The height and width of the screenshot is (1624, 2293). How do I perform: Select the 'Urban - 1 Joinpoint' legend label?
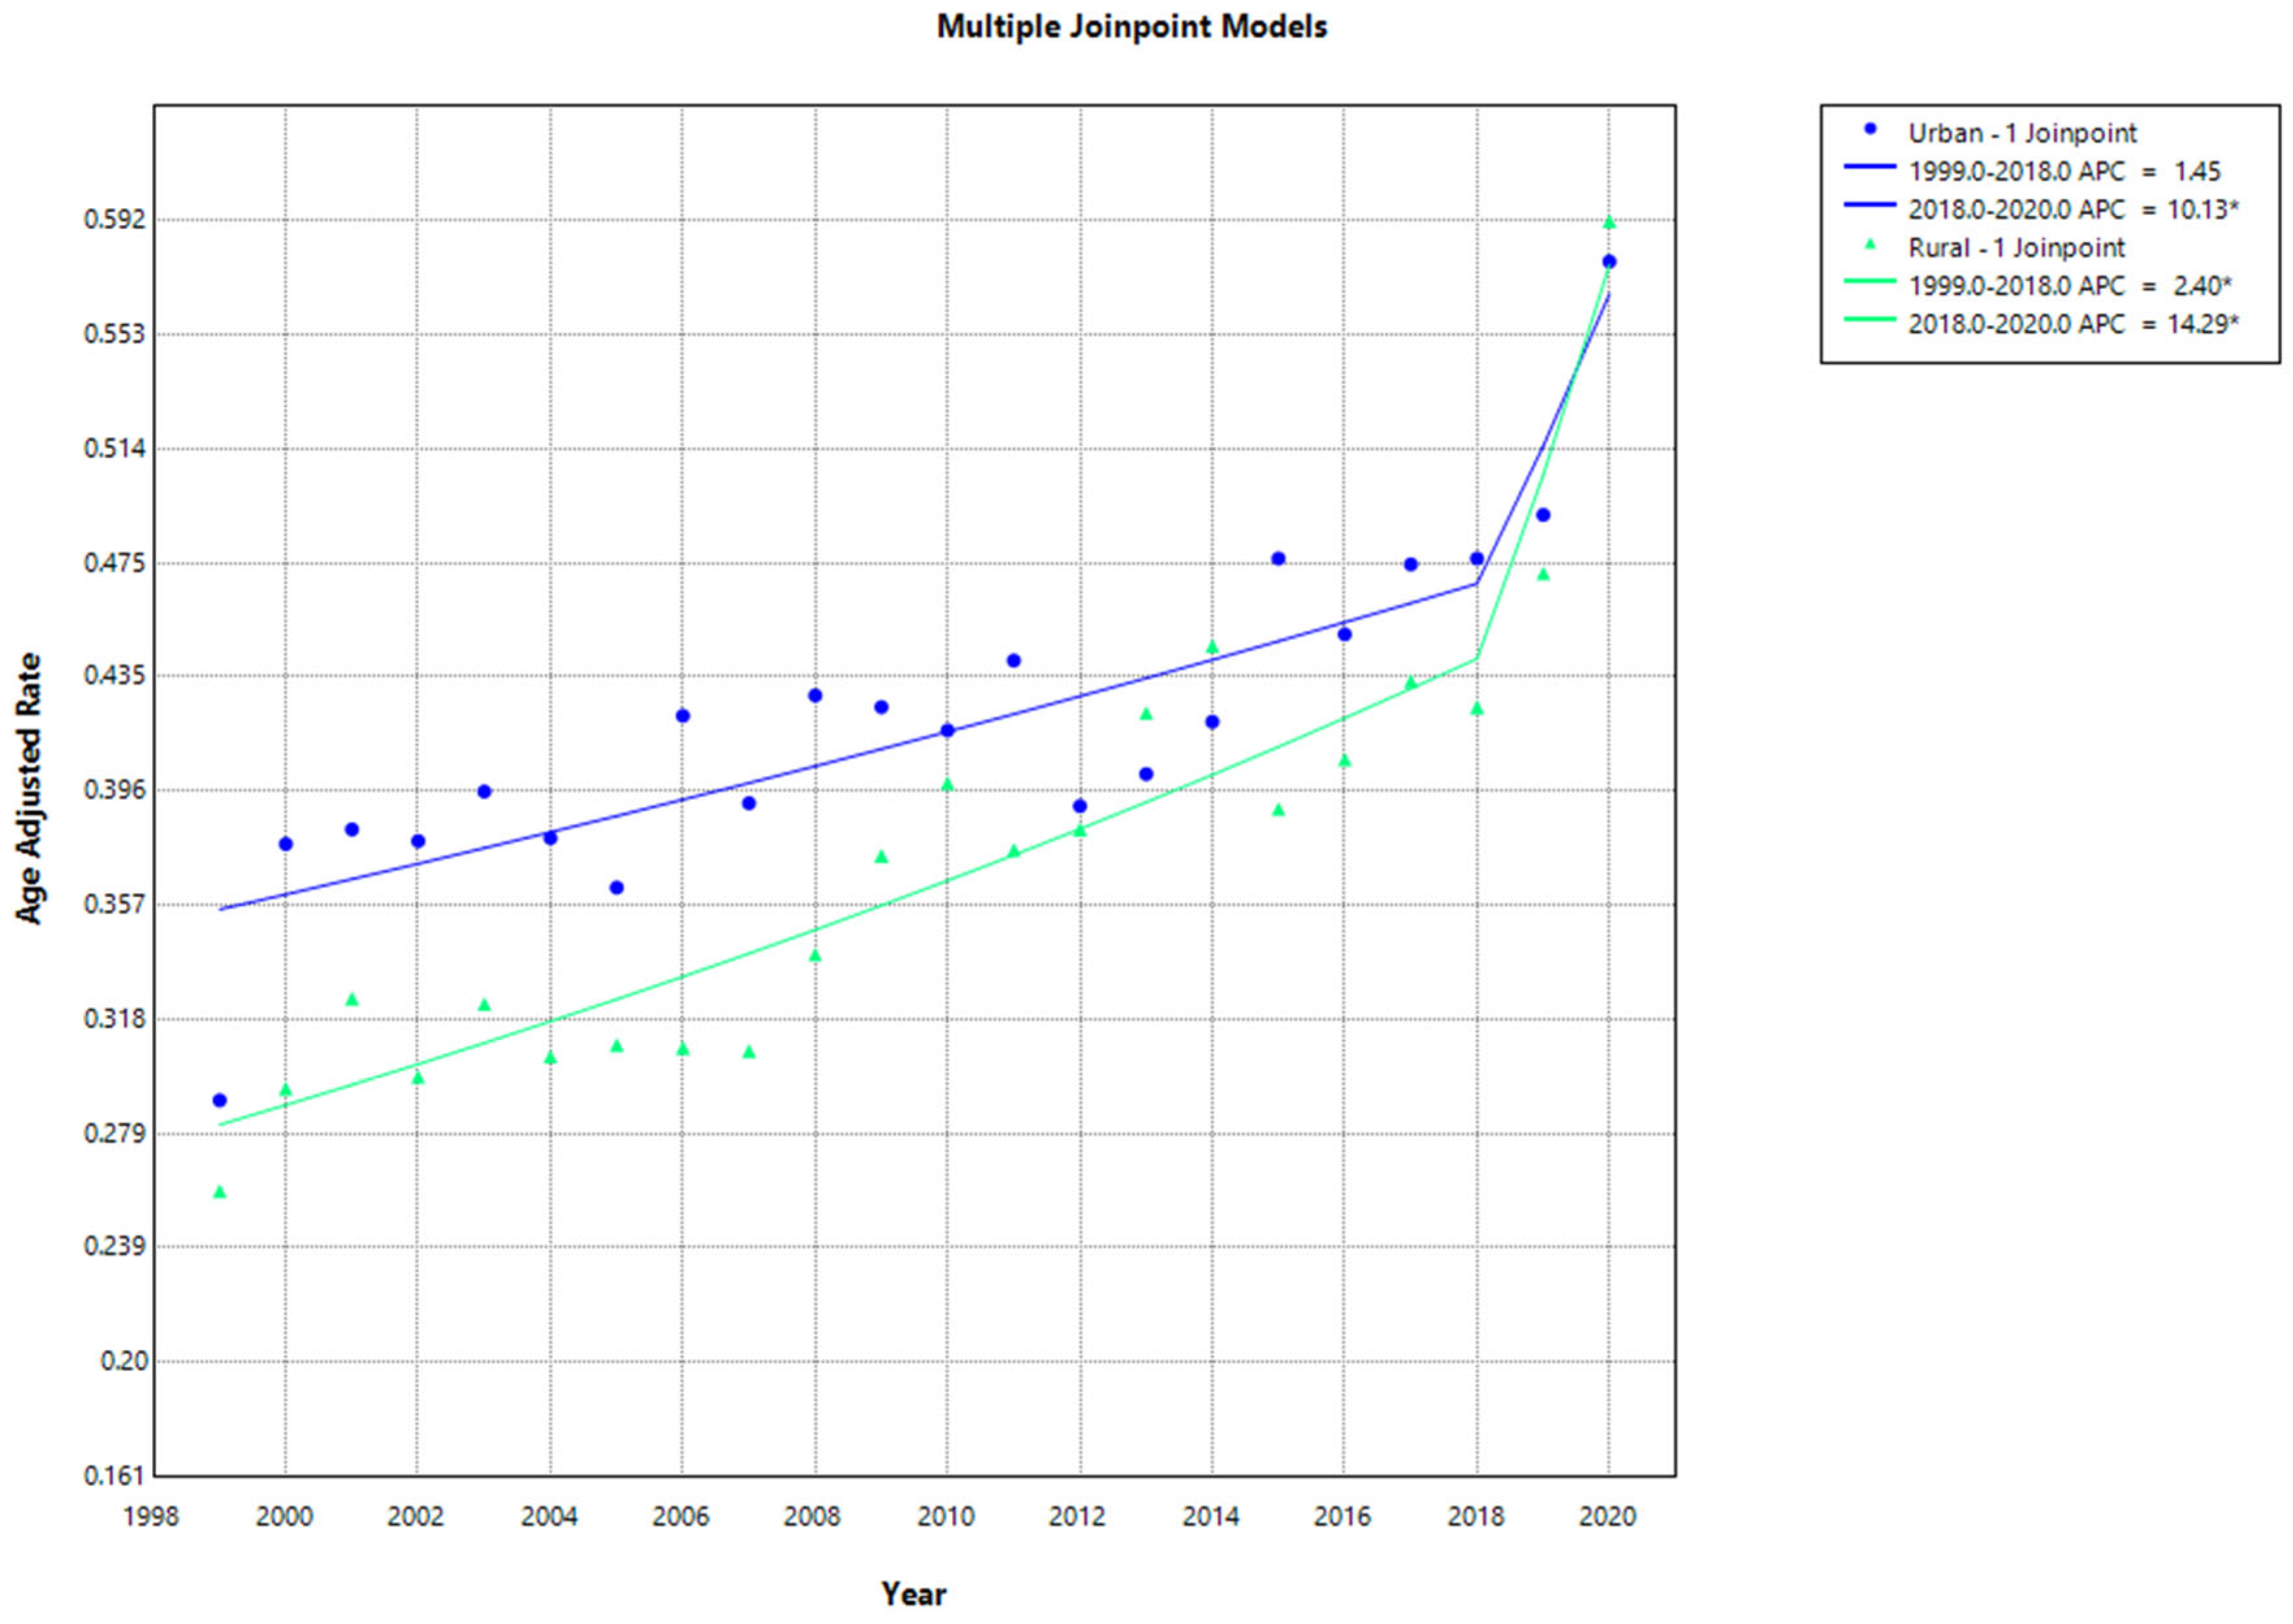(2022, 133)
